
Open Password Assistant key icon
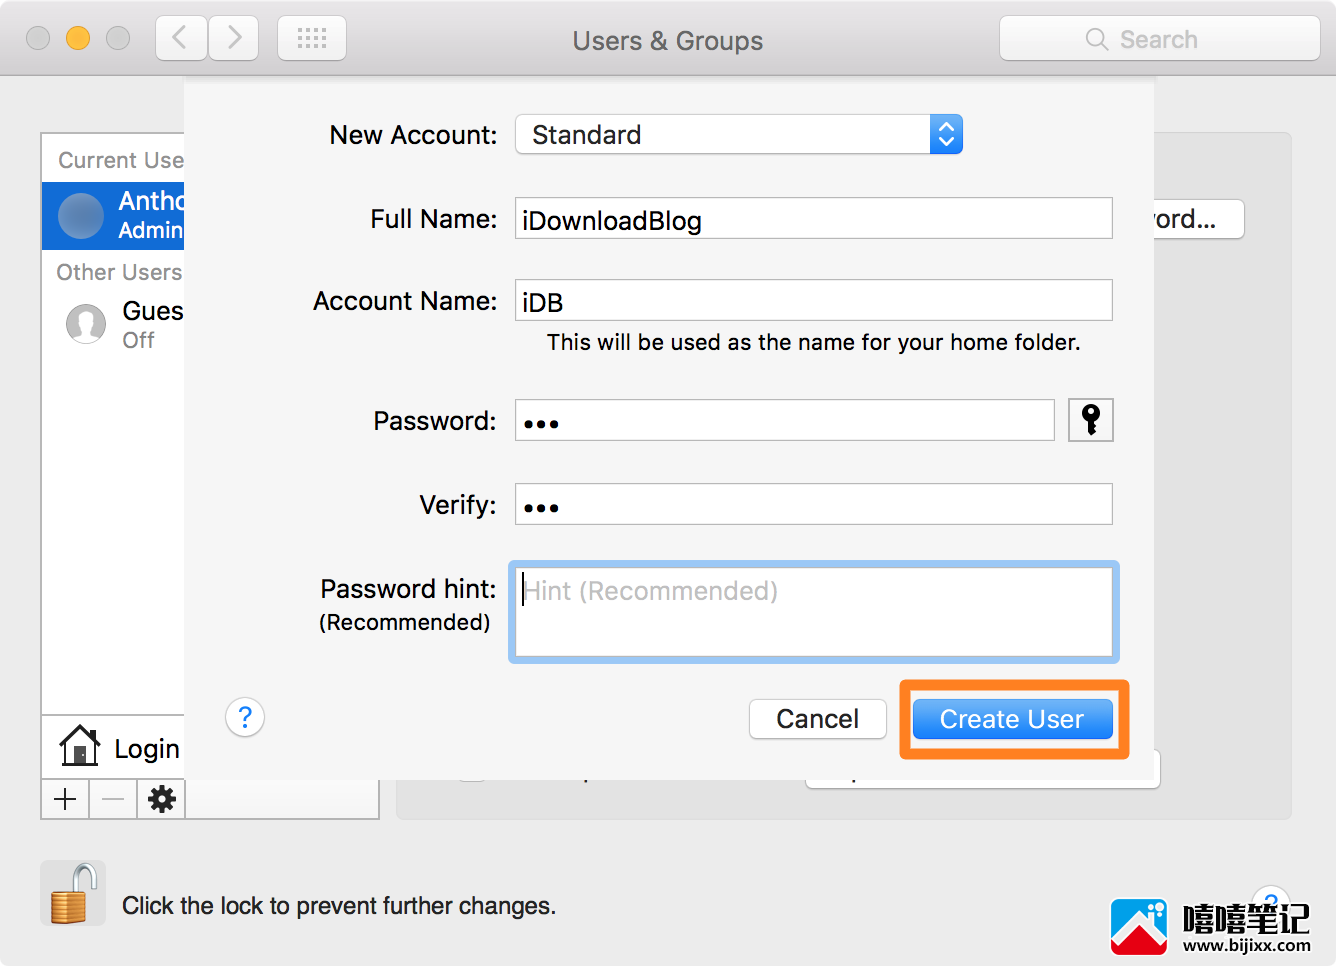(1091, 420)
